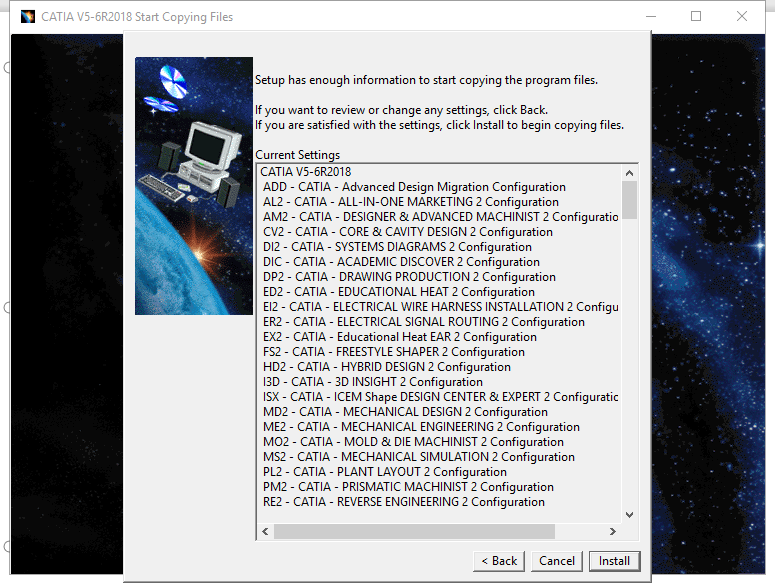Select the CATIA V5-6R2018 header line
Screen dimensions: 775x584
(306, 172)
